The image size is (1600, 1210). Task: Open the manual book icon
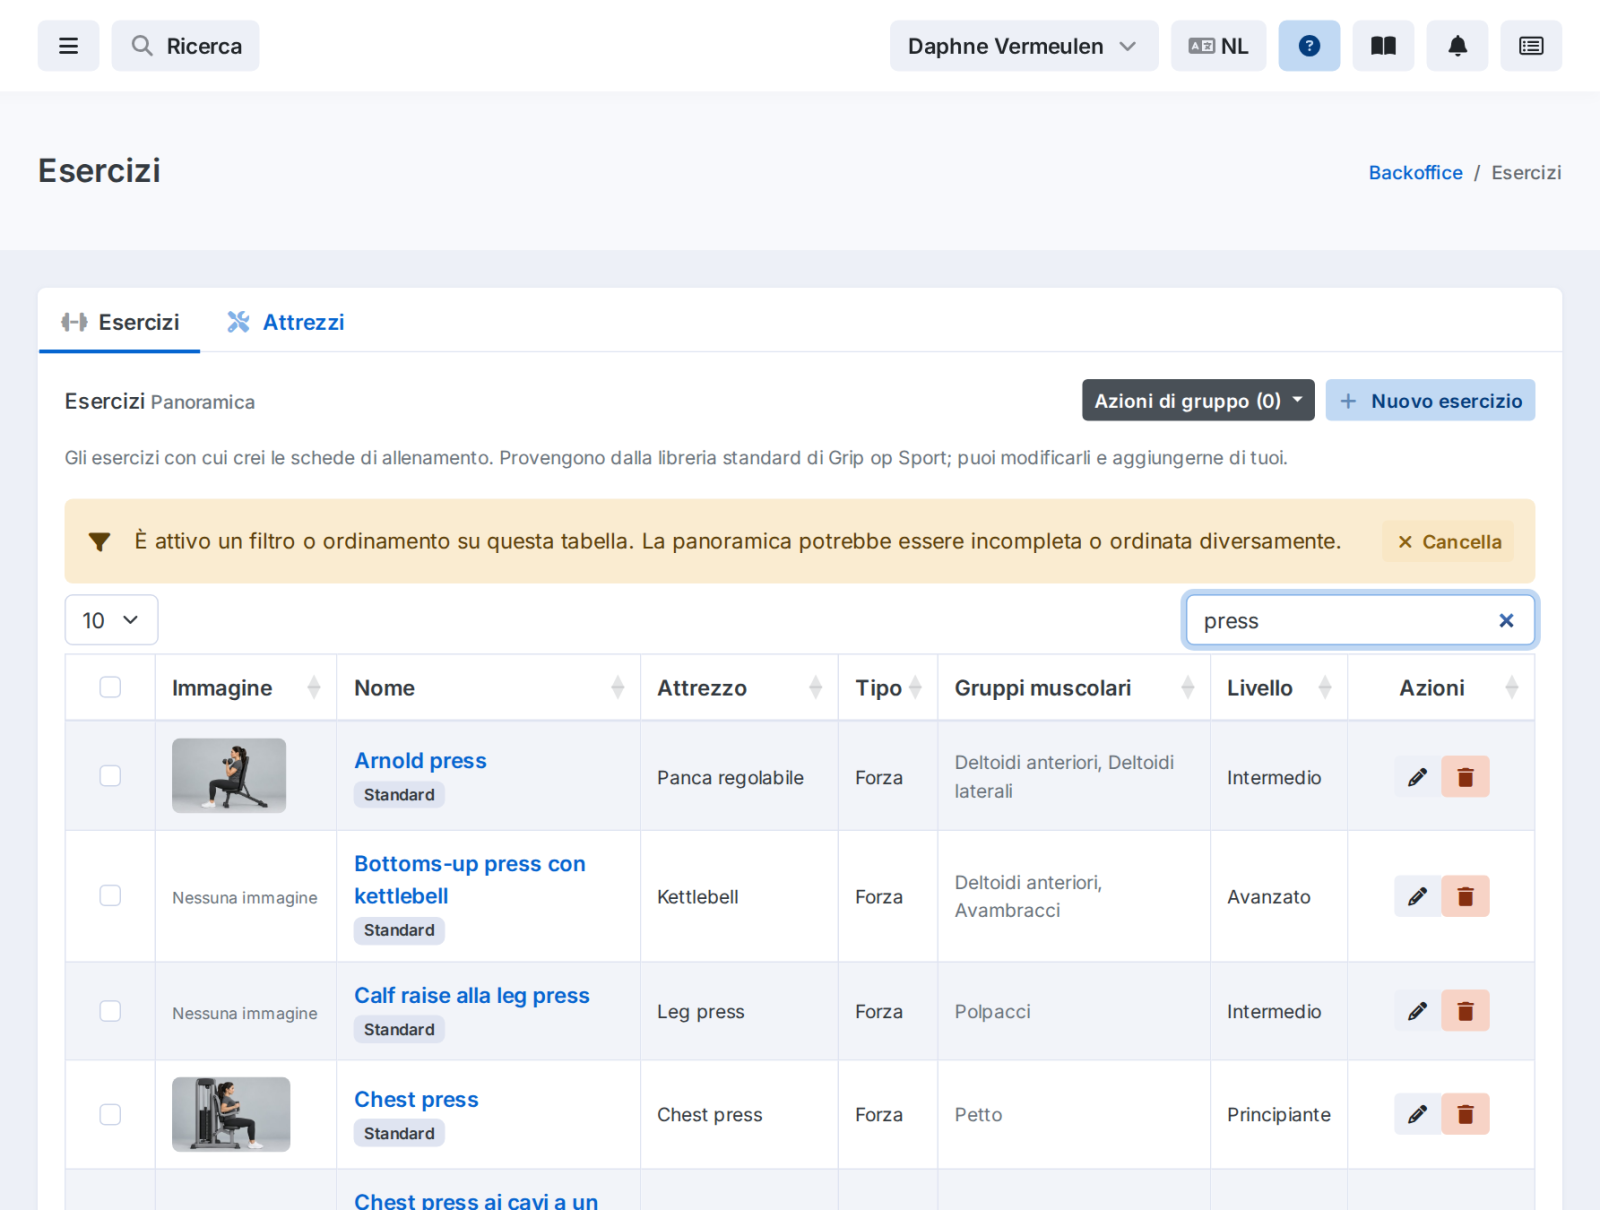1383,46
